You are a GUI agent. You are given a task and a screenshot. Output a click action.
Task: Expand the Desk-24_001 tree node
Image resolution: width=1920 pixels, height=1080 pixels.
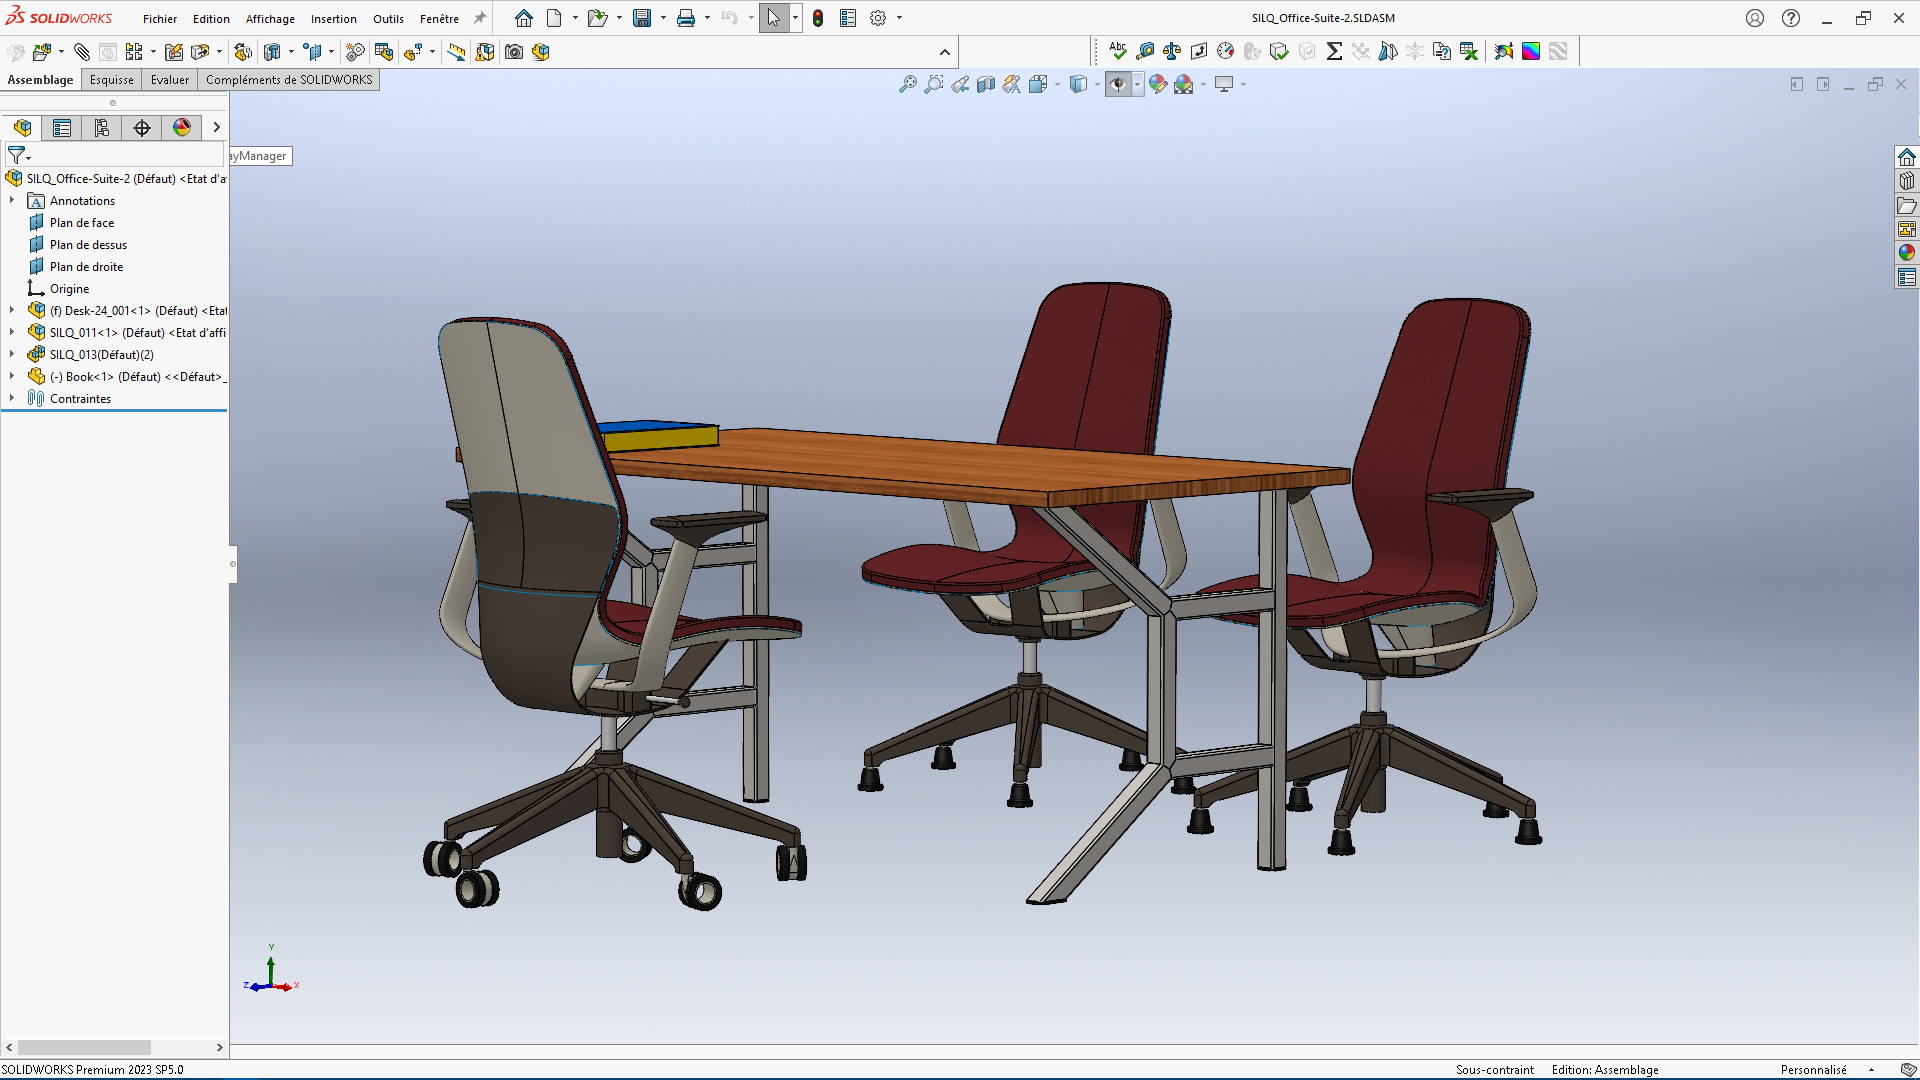12,311
